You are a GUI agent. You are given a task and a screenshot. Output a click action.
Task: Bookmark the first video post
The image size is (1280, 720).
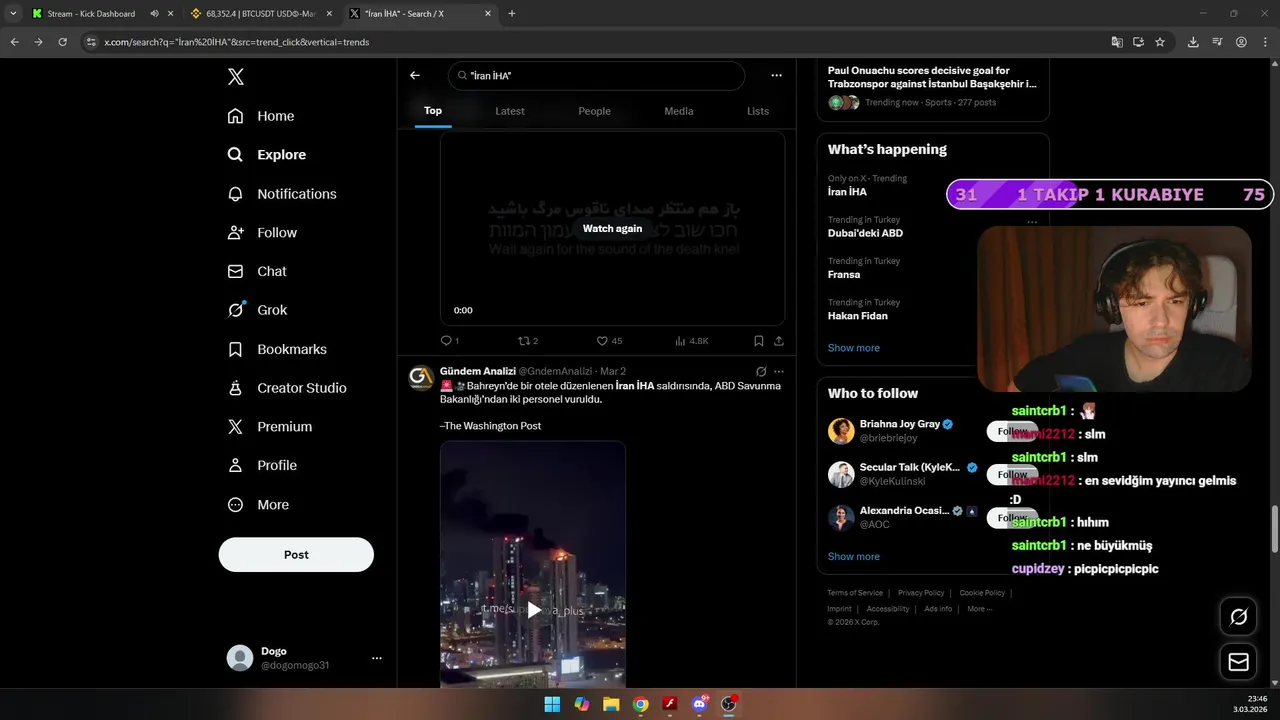point(759,341)
